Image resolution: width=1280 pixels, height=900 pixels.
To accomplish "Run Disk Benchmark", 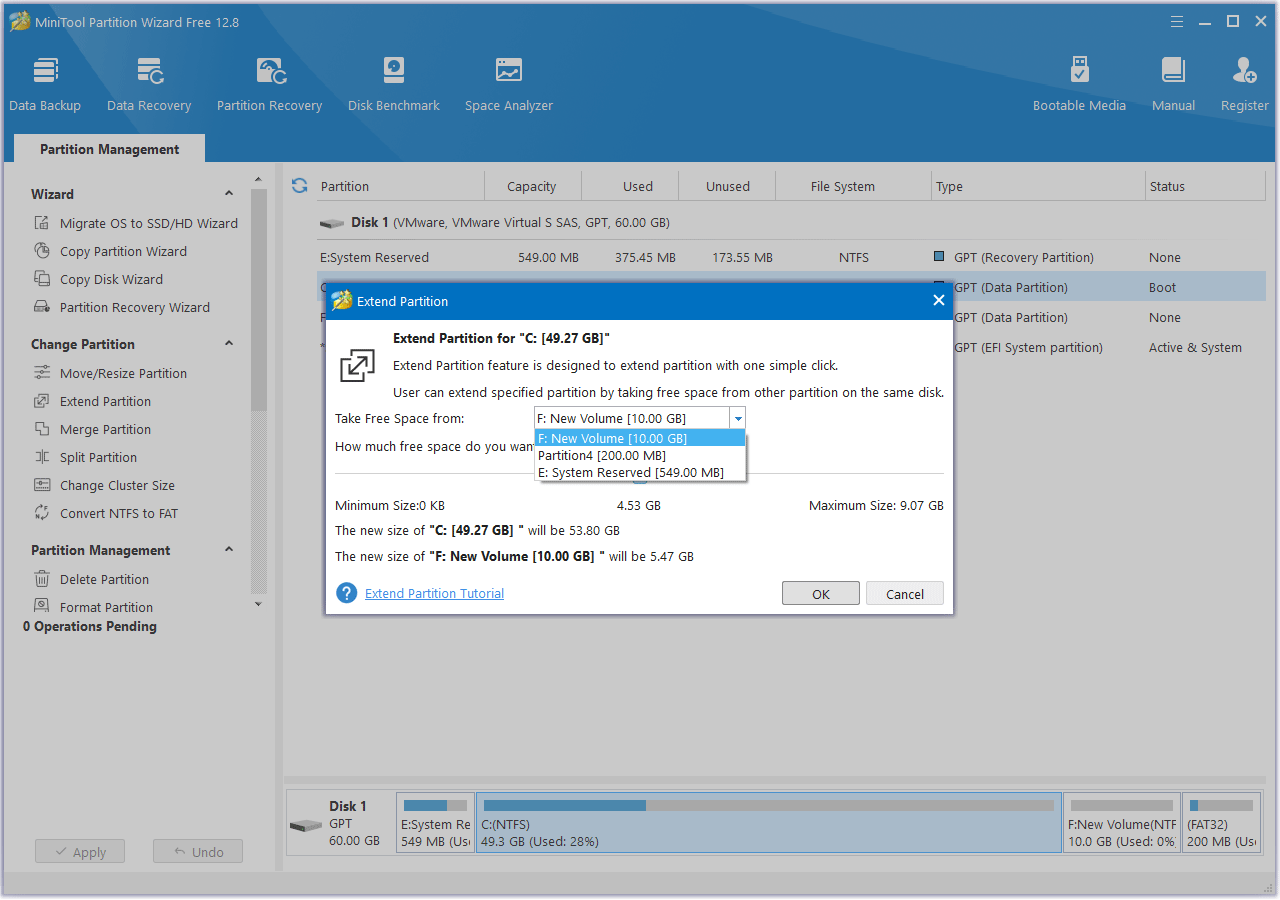I will [393, 80].
